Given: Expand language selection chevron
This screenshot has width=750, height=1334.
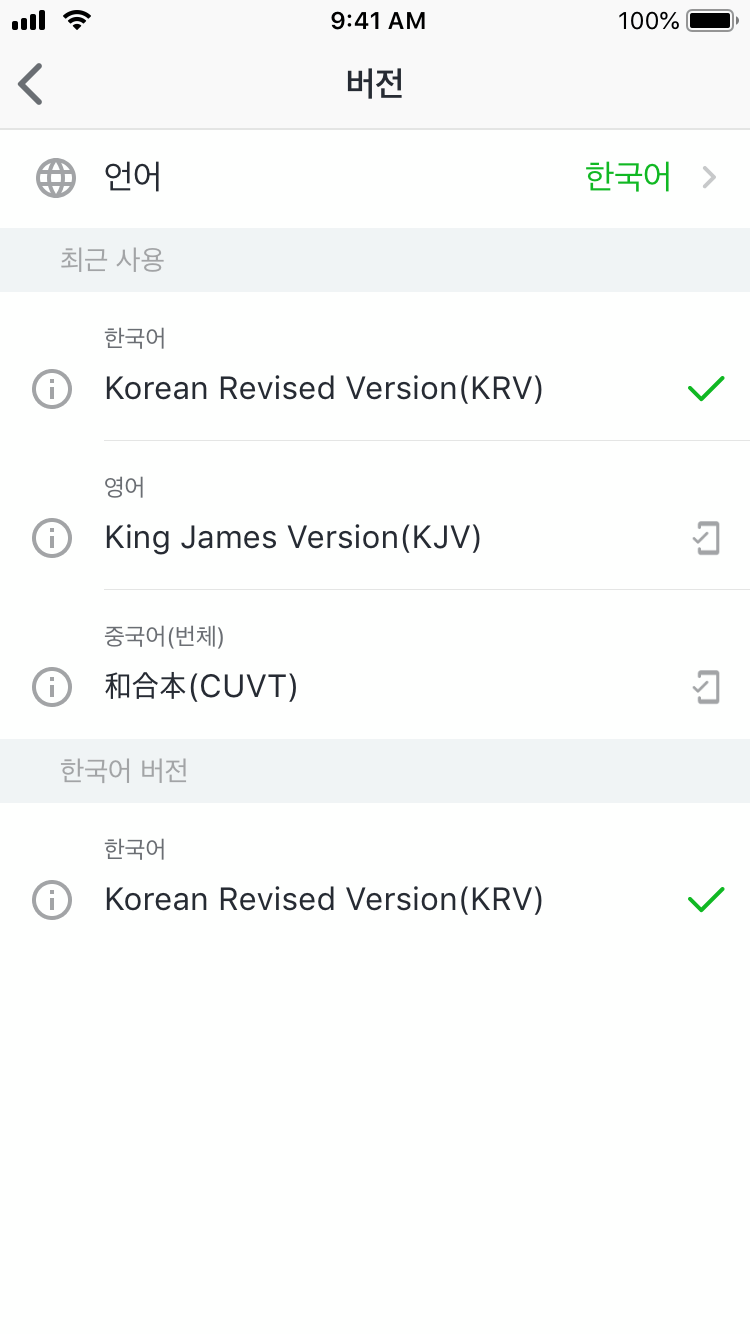Looking at the screenshot, I should pyautogui.click(x=710, y=178).
